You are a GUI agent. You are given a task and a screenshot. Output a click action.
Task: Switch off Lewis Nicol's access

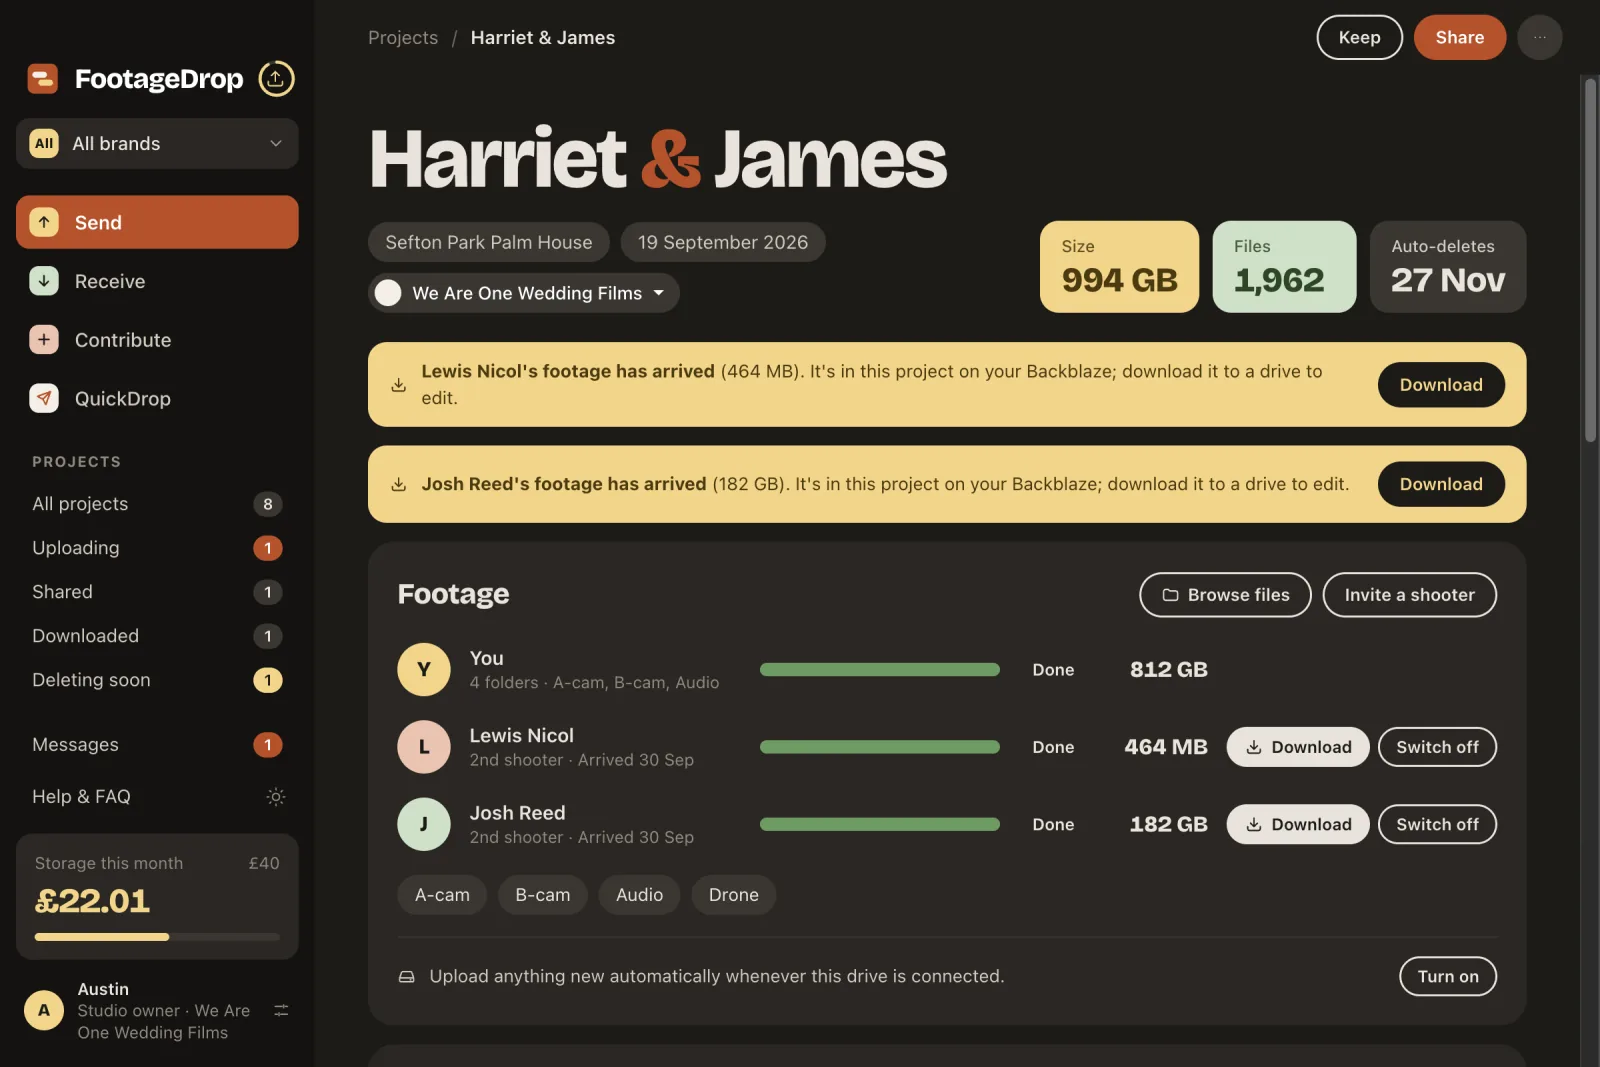tap(1437, 747)
